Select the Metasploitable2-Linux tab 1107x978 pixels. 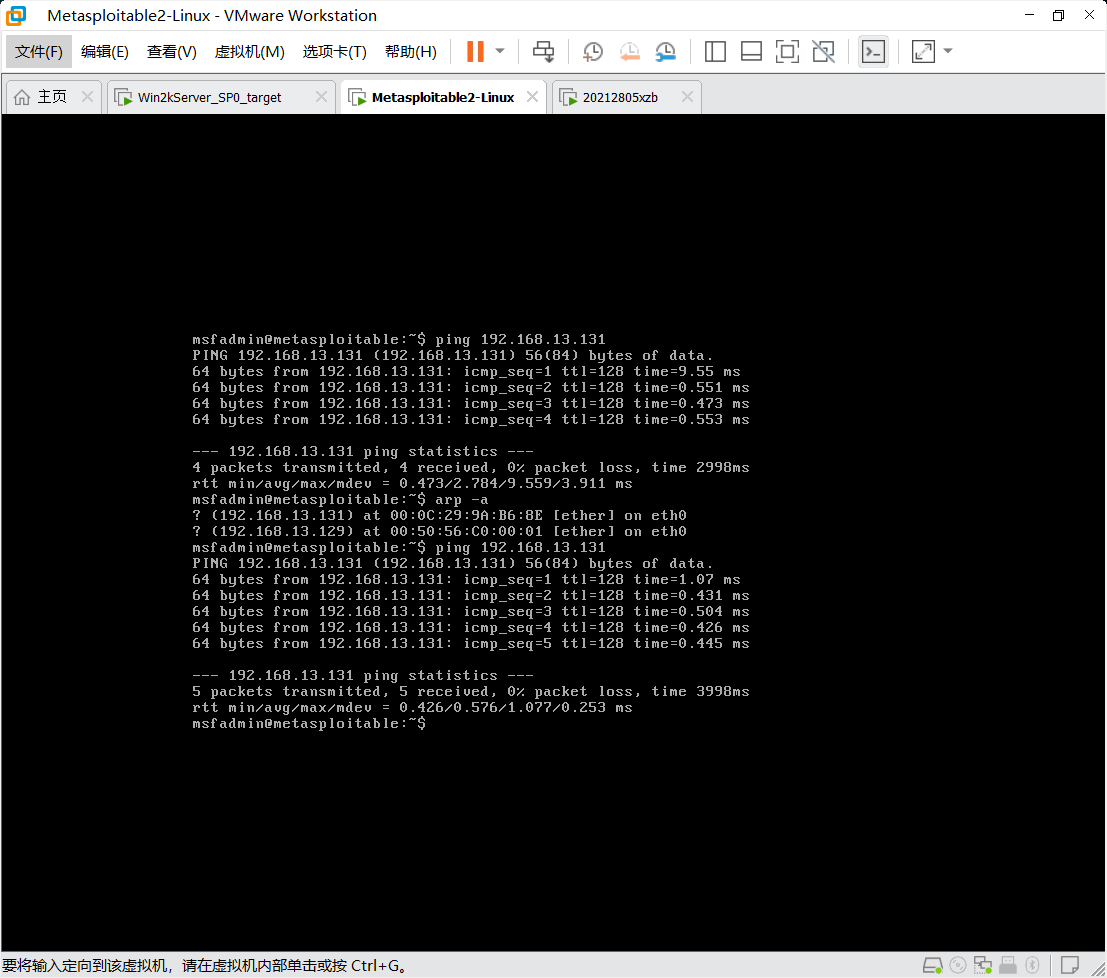(x=443, y=97)
